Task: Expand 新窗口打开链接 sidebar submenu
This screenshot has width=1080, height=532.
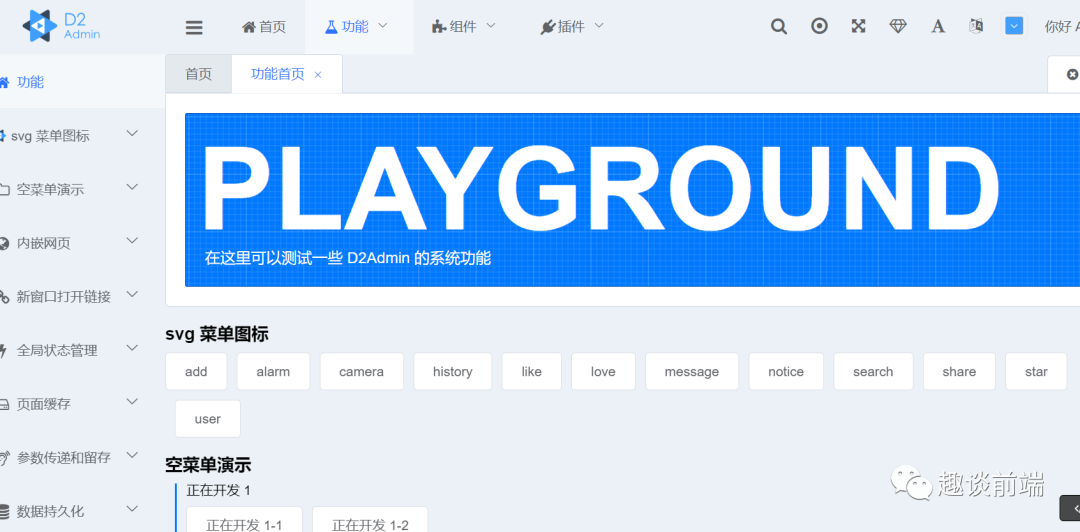Action: (x=132, y=295)
